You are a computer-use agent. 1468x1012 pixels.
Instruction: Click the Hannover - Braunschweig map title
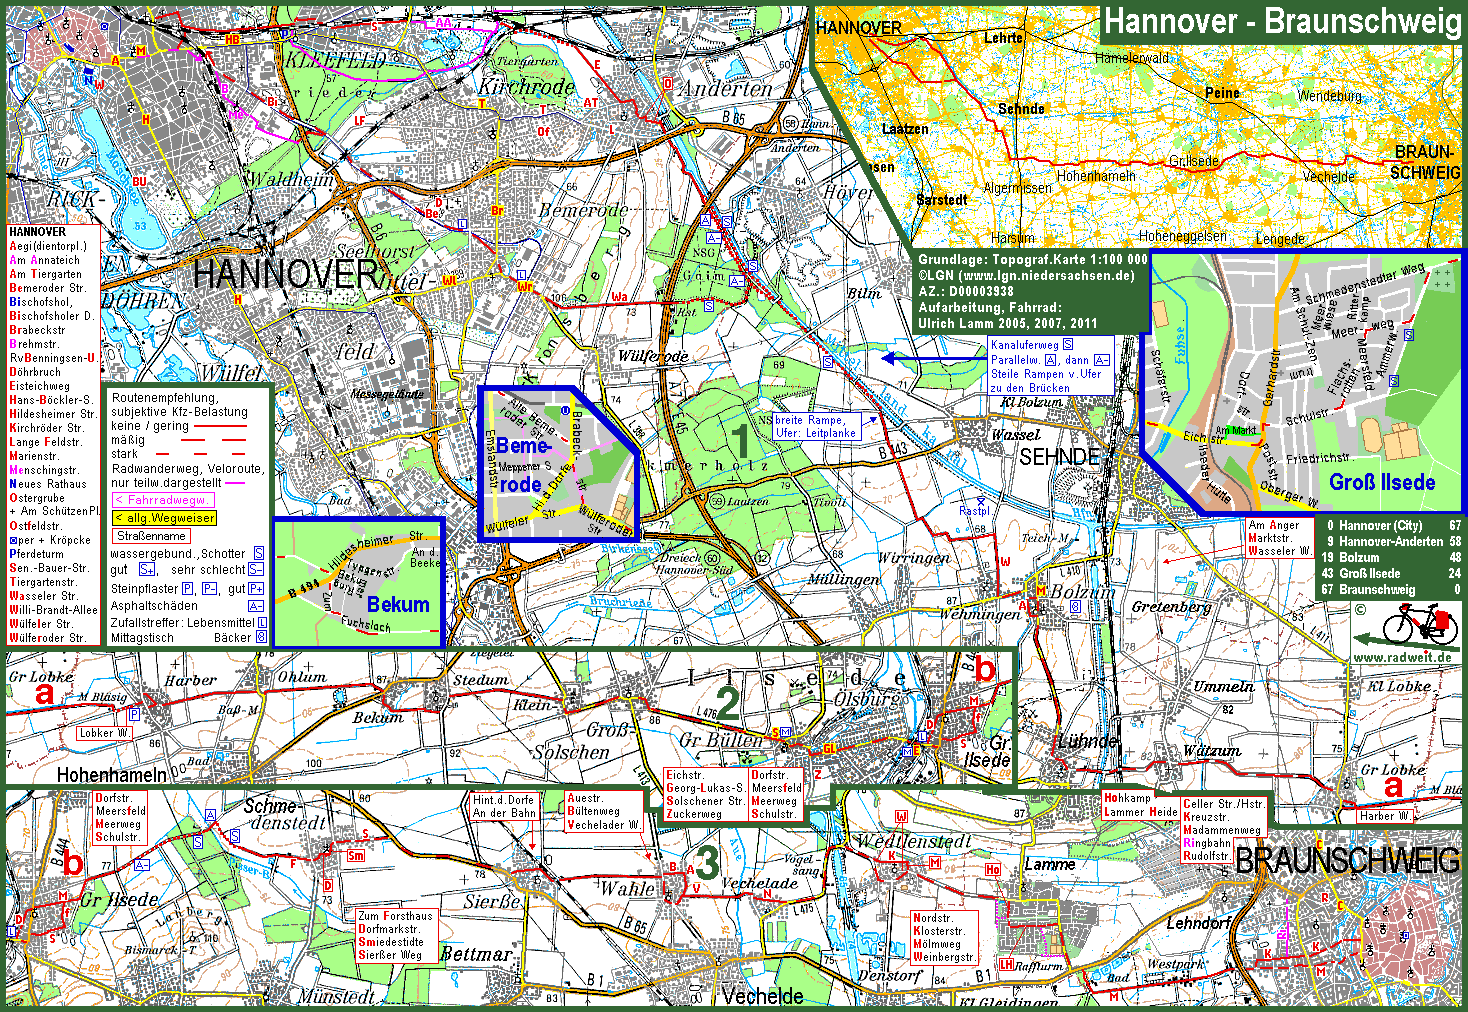(1282, 22)
